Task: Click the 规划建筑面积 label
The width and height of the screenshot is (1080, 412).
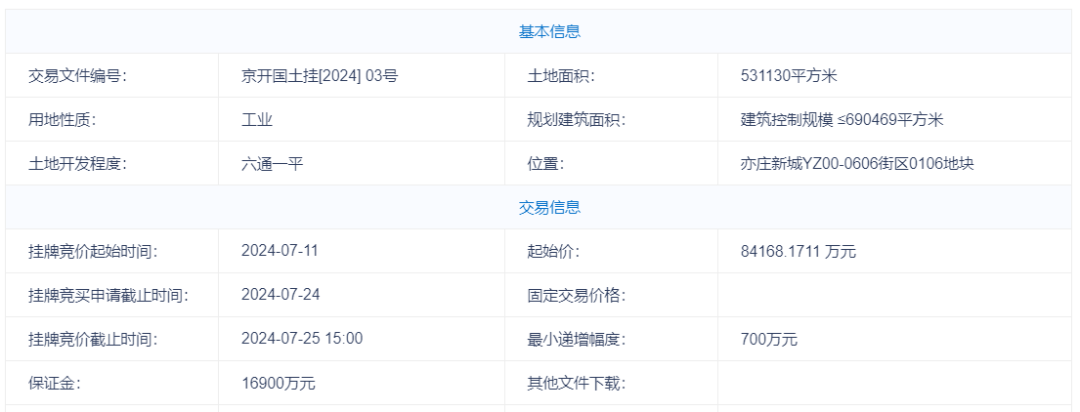Action: [575, 120]
